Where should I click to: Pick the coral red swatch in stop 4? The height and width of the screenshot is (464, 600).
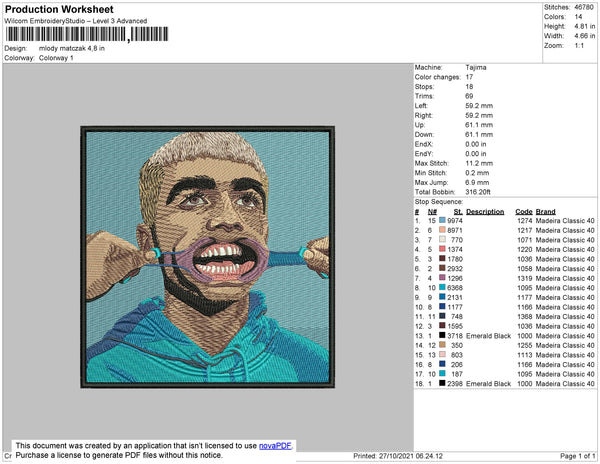click(442, 249)
